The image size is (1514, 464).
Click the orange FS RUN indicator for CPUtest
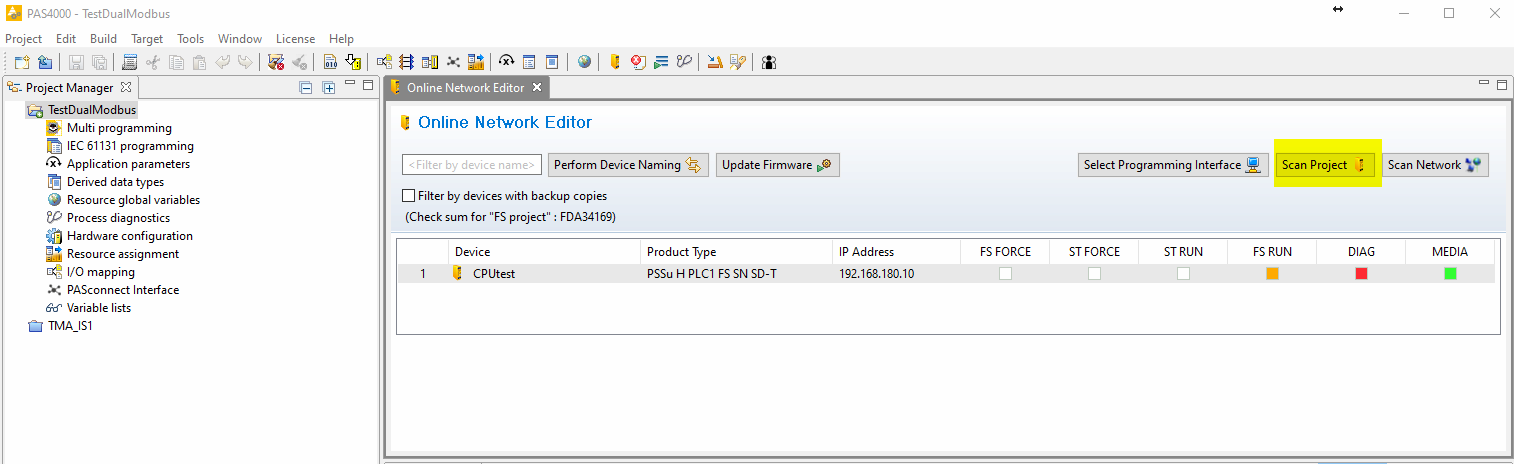click(x=1272, y=273)
